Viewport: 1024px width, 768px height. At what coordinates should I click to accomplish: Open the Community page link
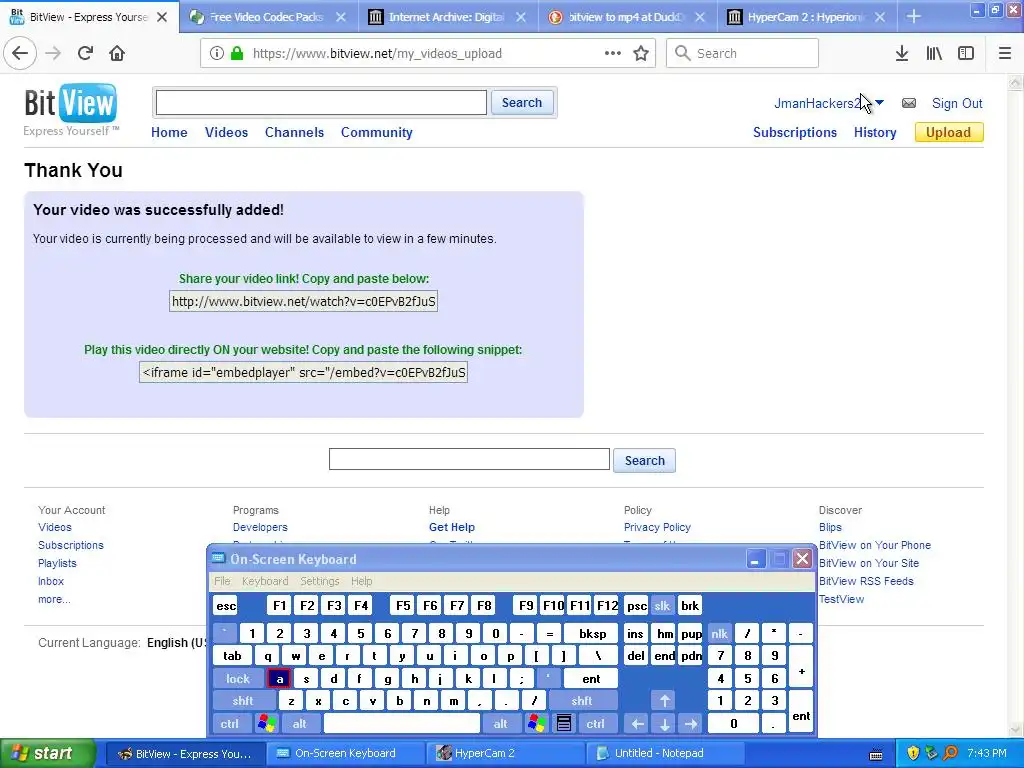(x=377, y=133)
